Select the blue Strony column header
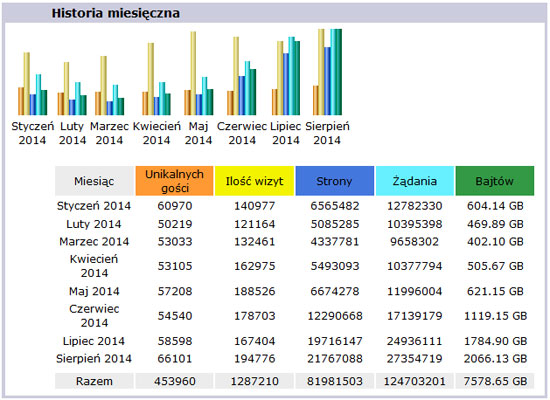 [x=335, y=181]
